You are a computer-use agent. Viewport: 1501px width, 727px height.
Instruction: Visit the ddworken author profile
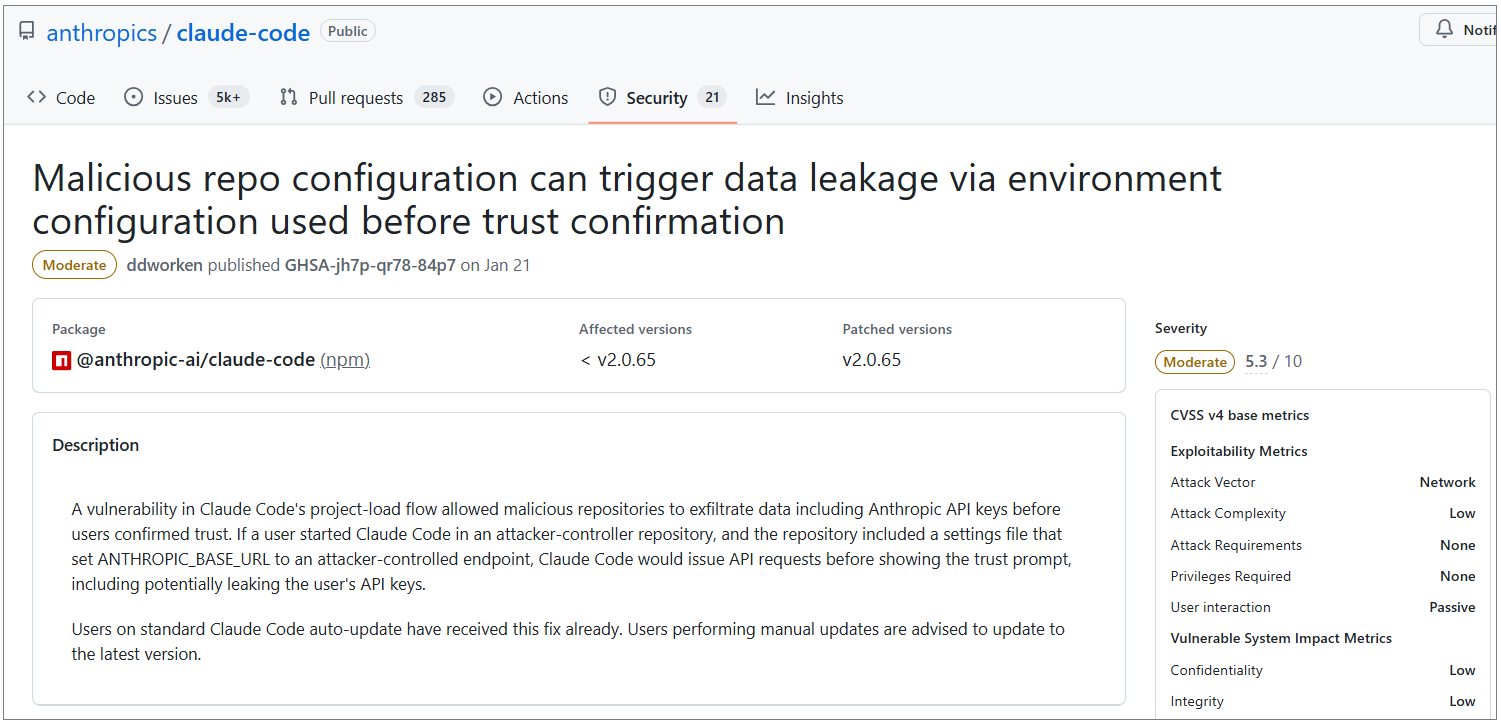[x=165, y=265]
